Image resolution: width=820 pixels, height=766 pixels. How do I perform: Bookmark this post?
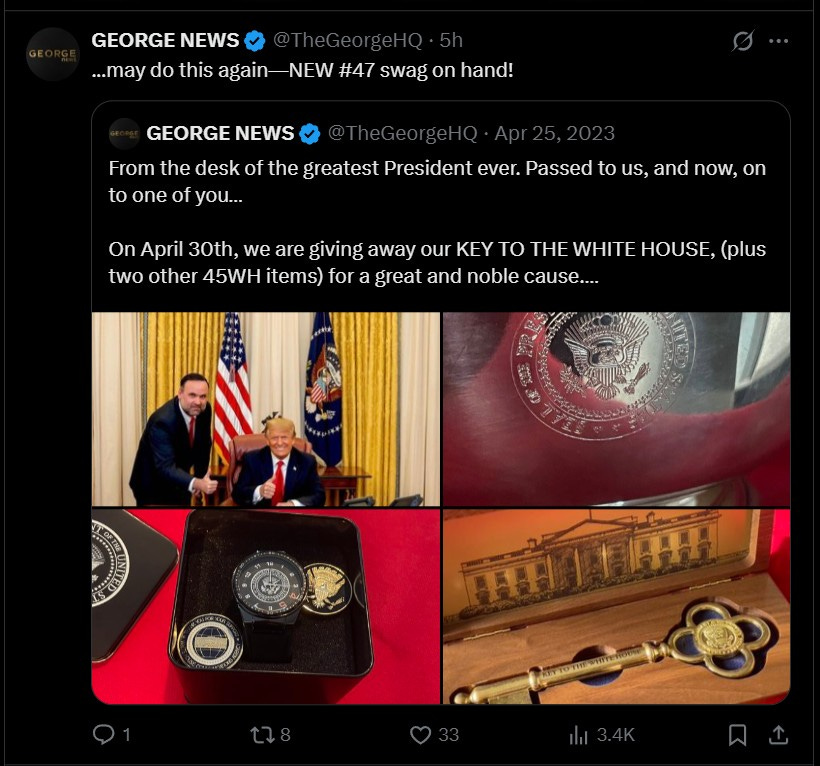click(737, 735)
